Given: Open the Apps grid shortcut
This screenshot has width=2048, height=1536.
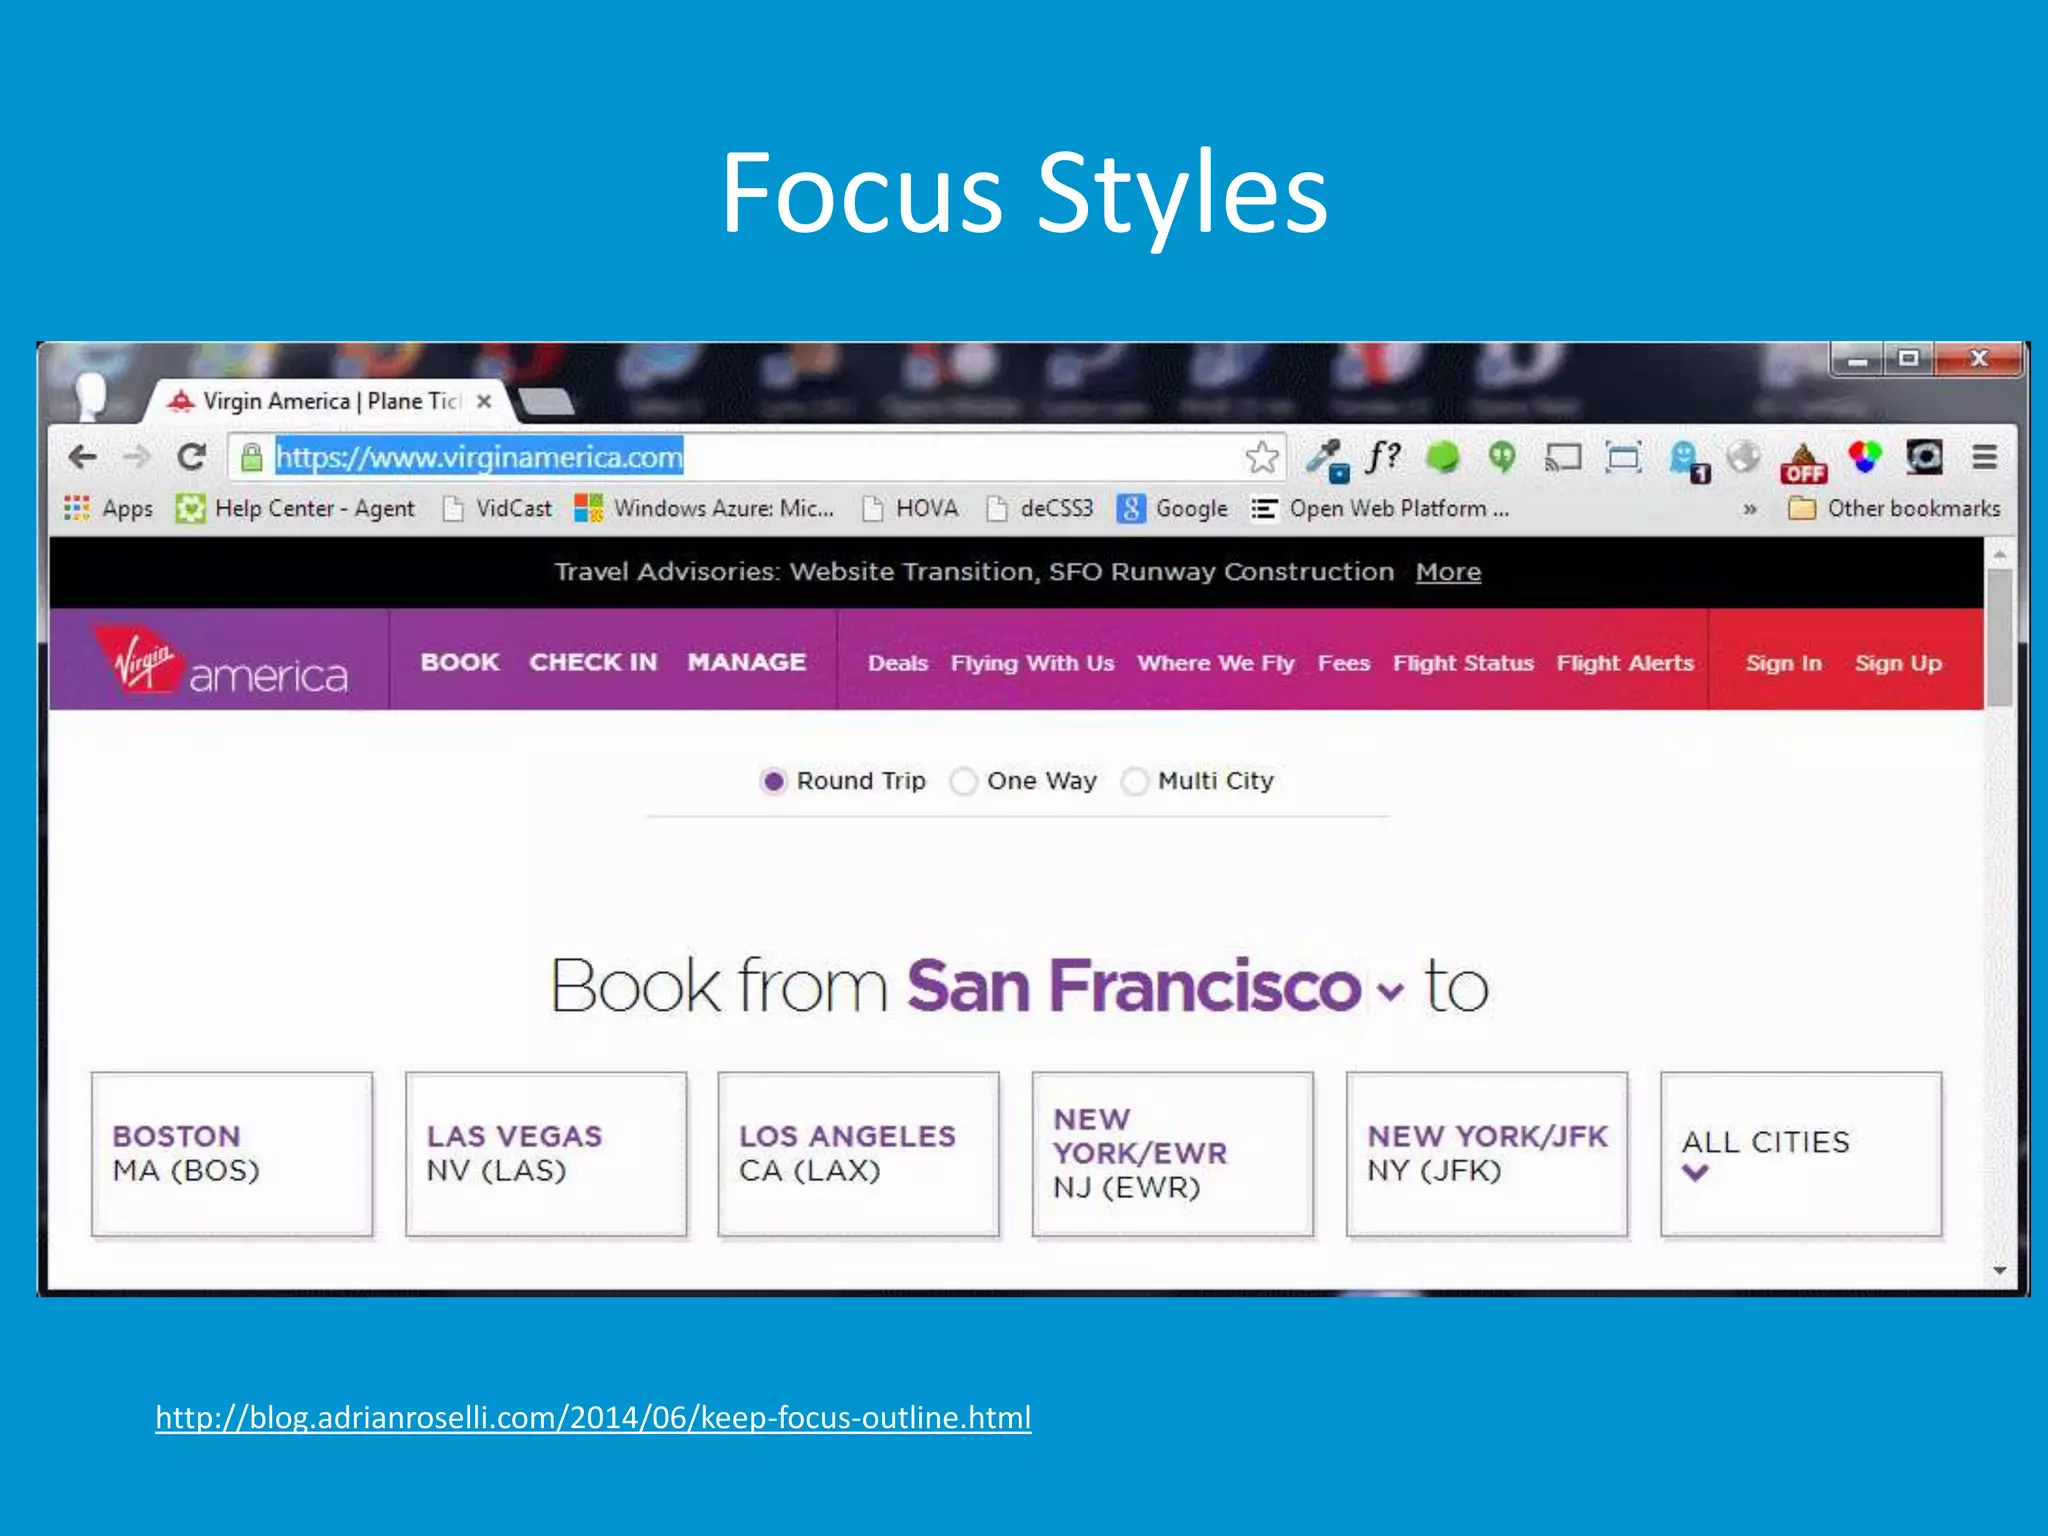Looking at the screenshot, I should [x=108, y=509].
